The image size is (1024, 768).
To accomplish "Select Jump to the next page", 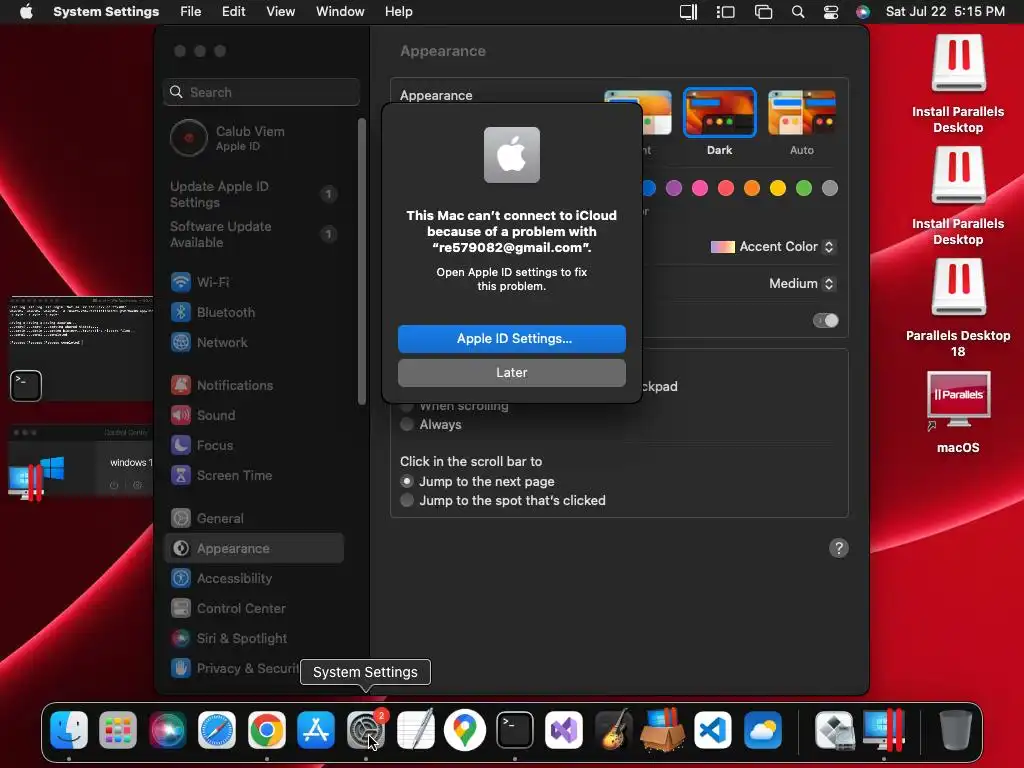I will click(x=407, y=481).
